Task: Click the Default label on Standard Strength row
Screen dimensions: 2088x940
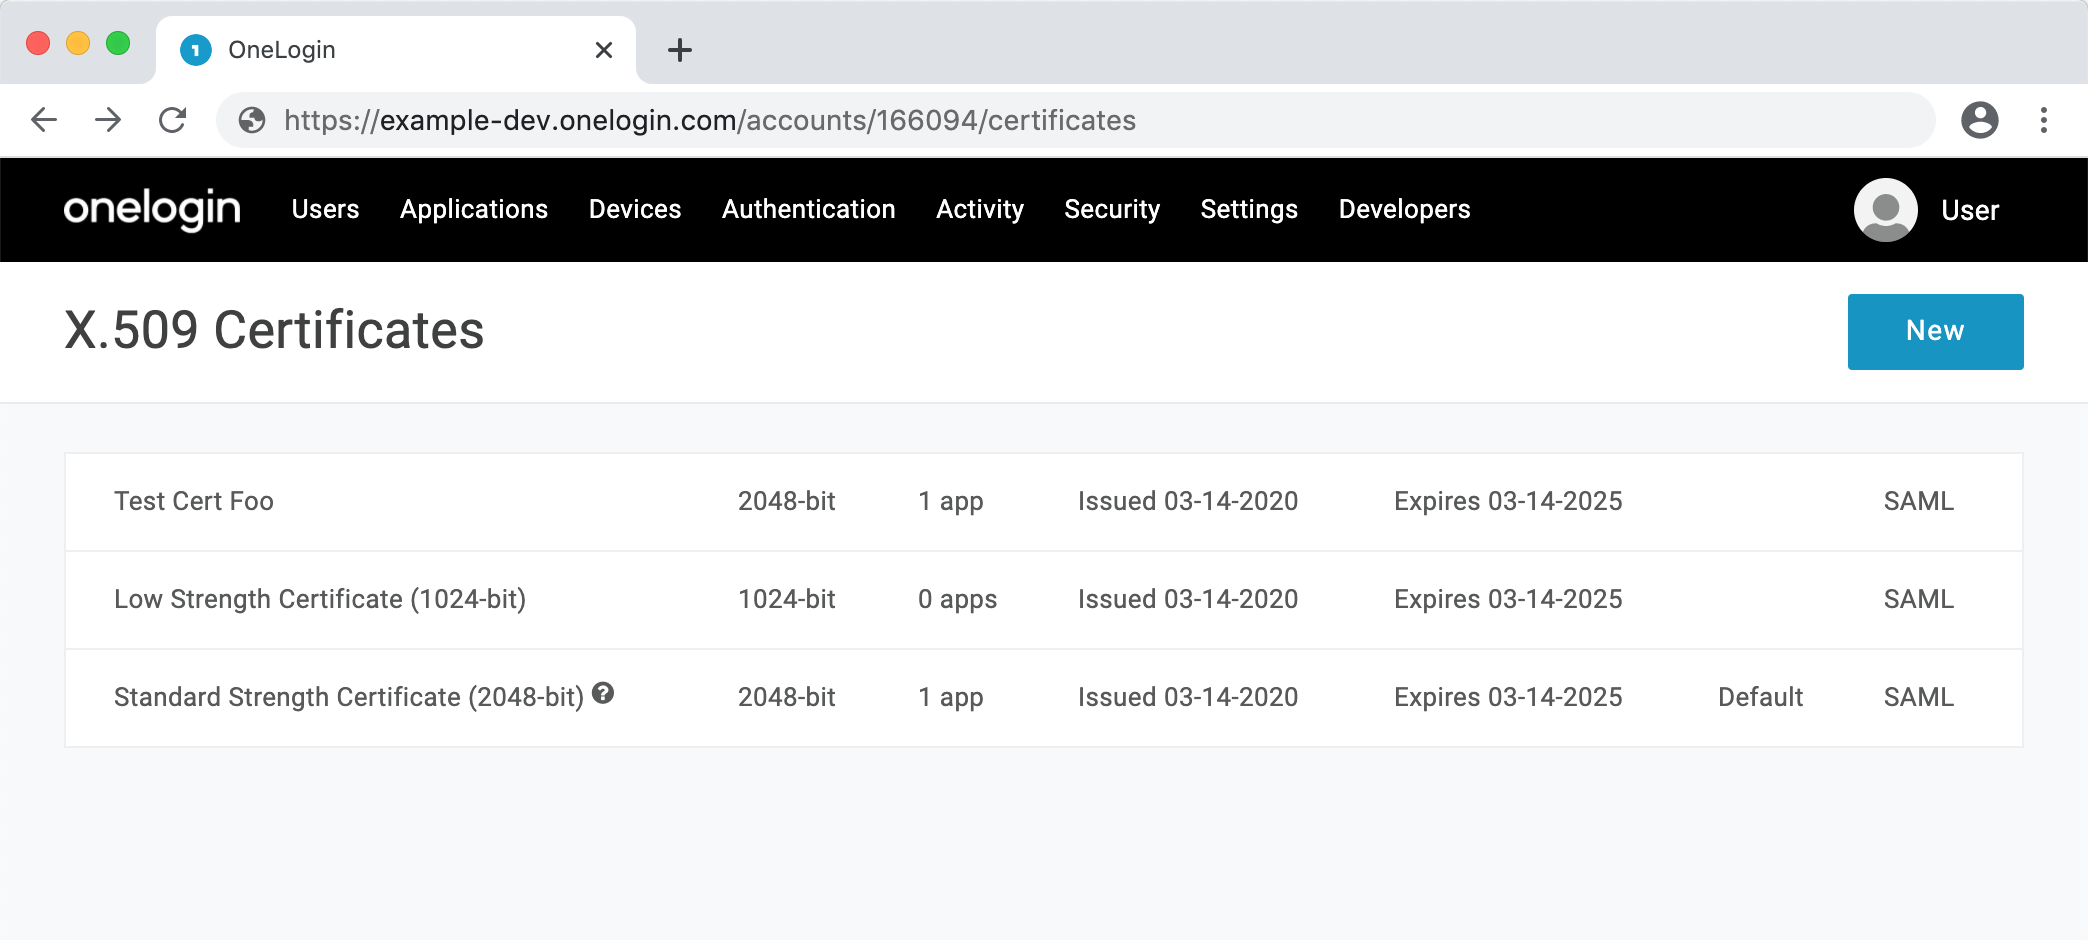Action: 1761,697
